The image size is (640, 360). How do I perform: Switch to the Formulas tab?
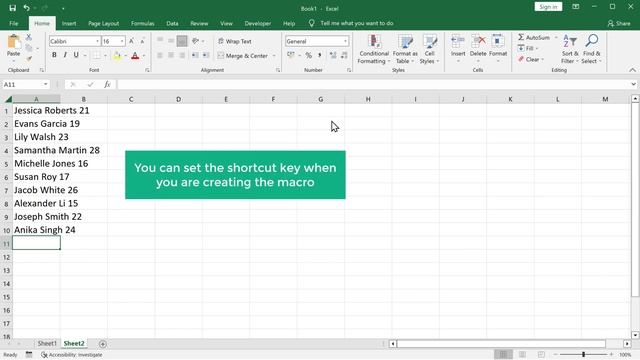point(142,23)
